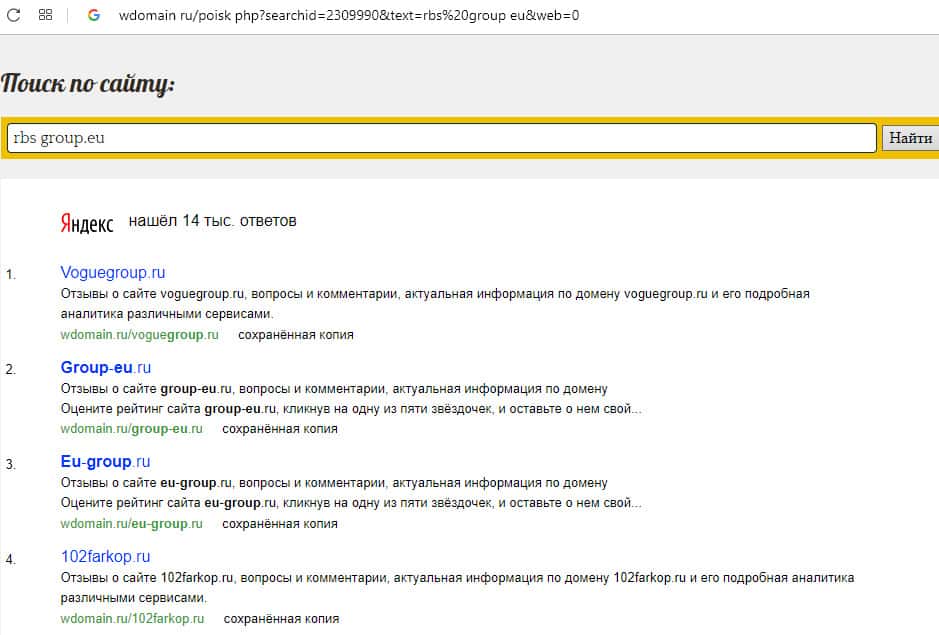939x635 pixels.
Task: Open сохранённая копия for Voguegroup.ru result
Action: coord(296,335)
